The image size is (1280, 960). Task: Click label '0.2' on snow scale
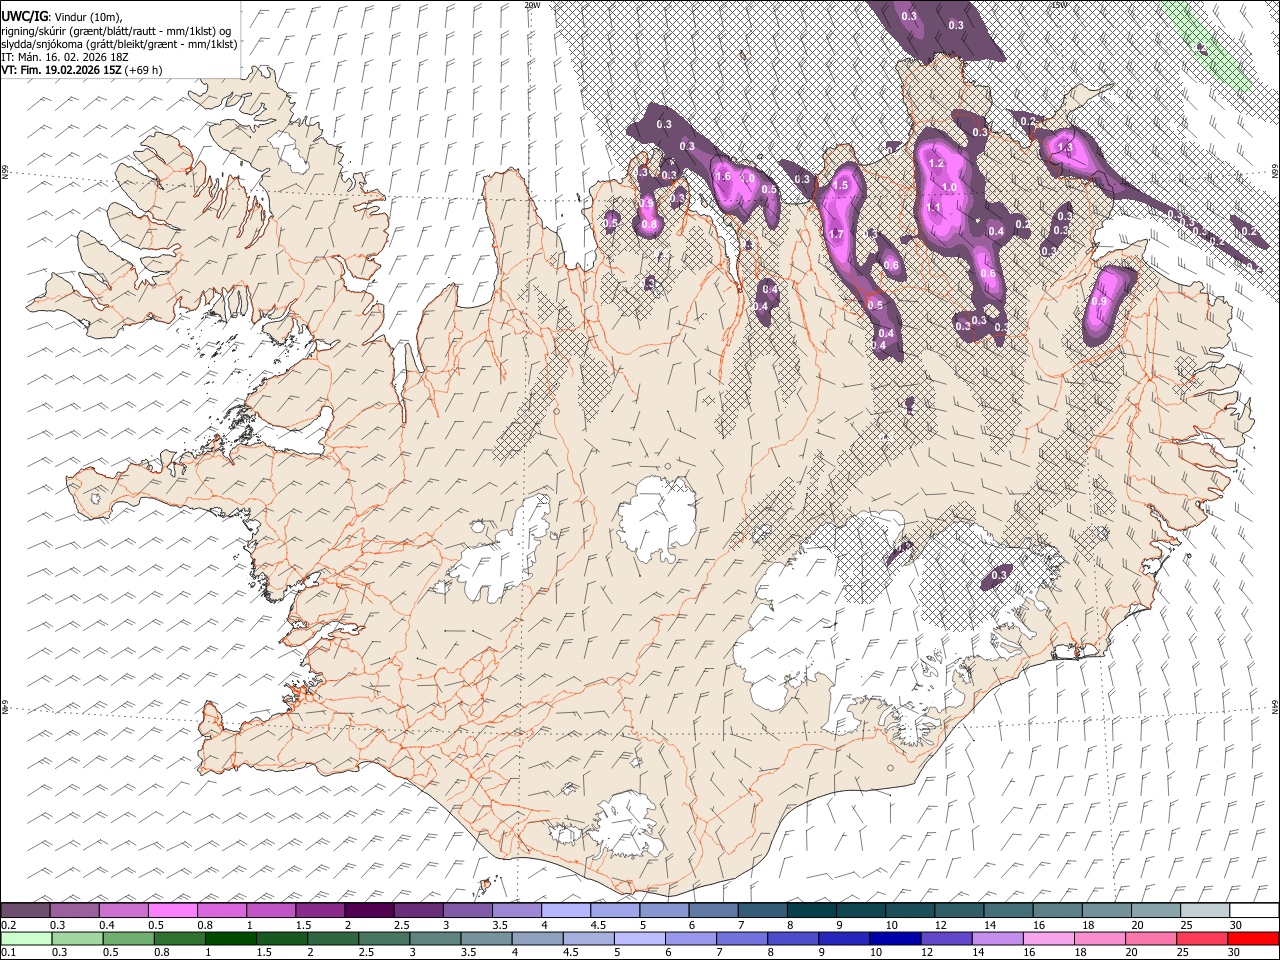(8, 925)
